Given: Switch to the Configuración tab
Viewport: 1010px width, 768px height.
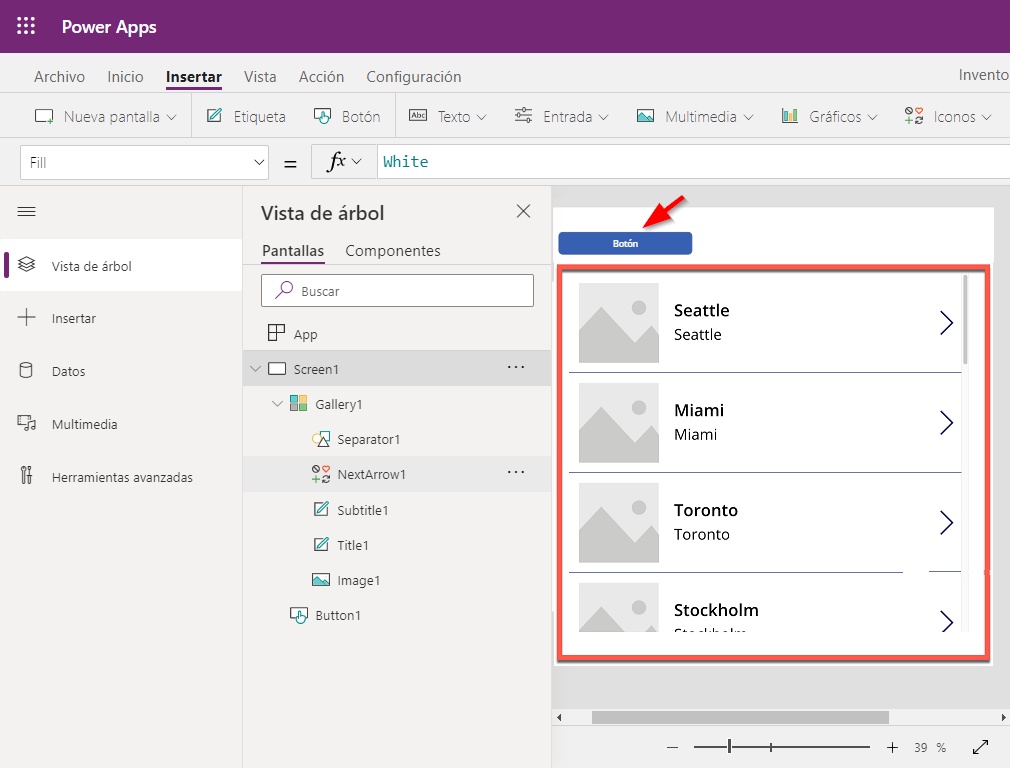Looking at the screenshot, I should point(414,77).
